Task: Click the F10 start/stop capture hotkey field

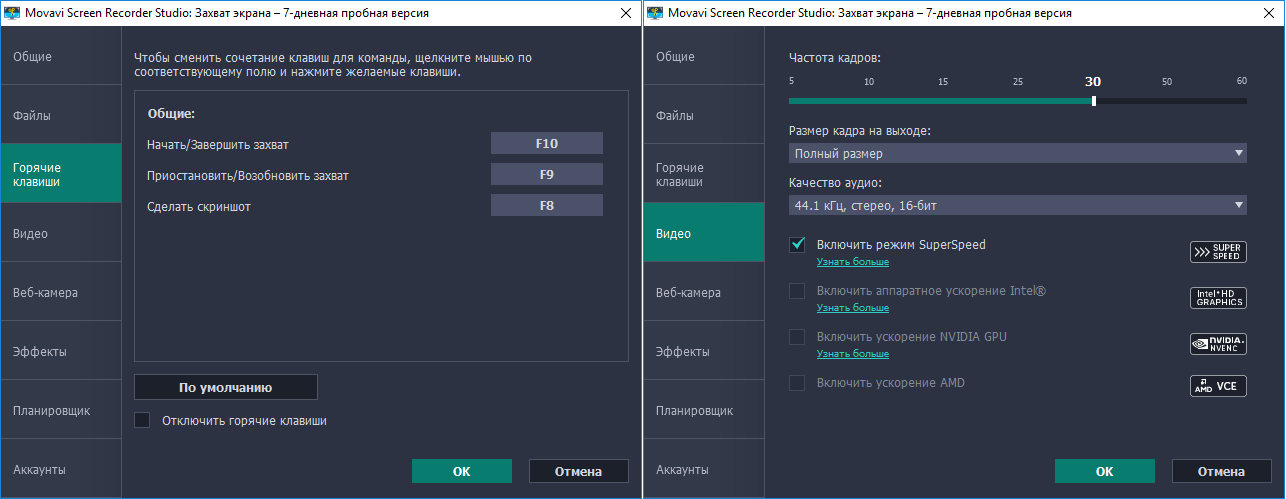Action: point(547,143)
